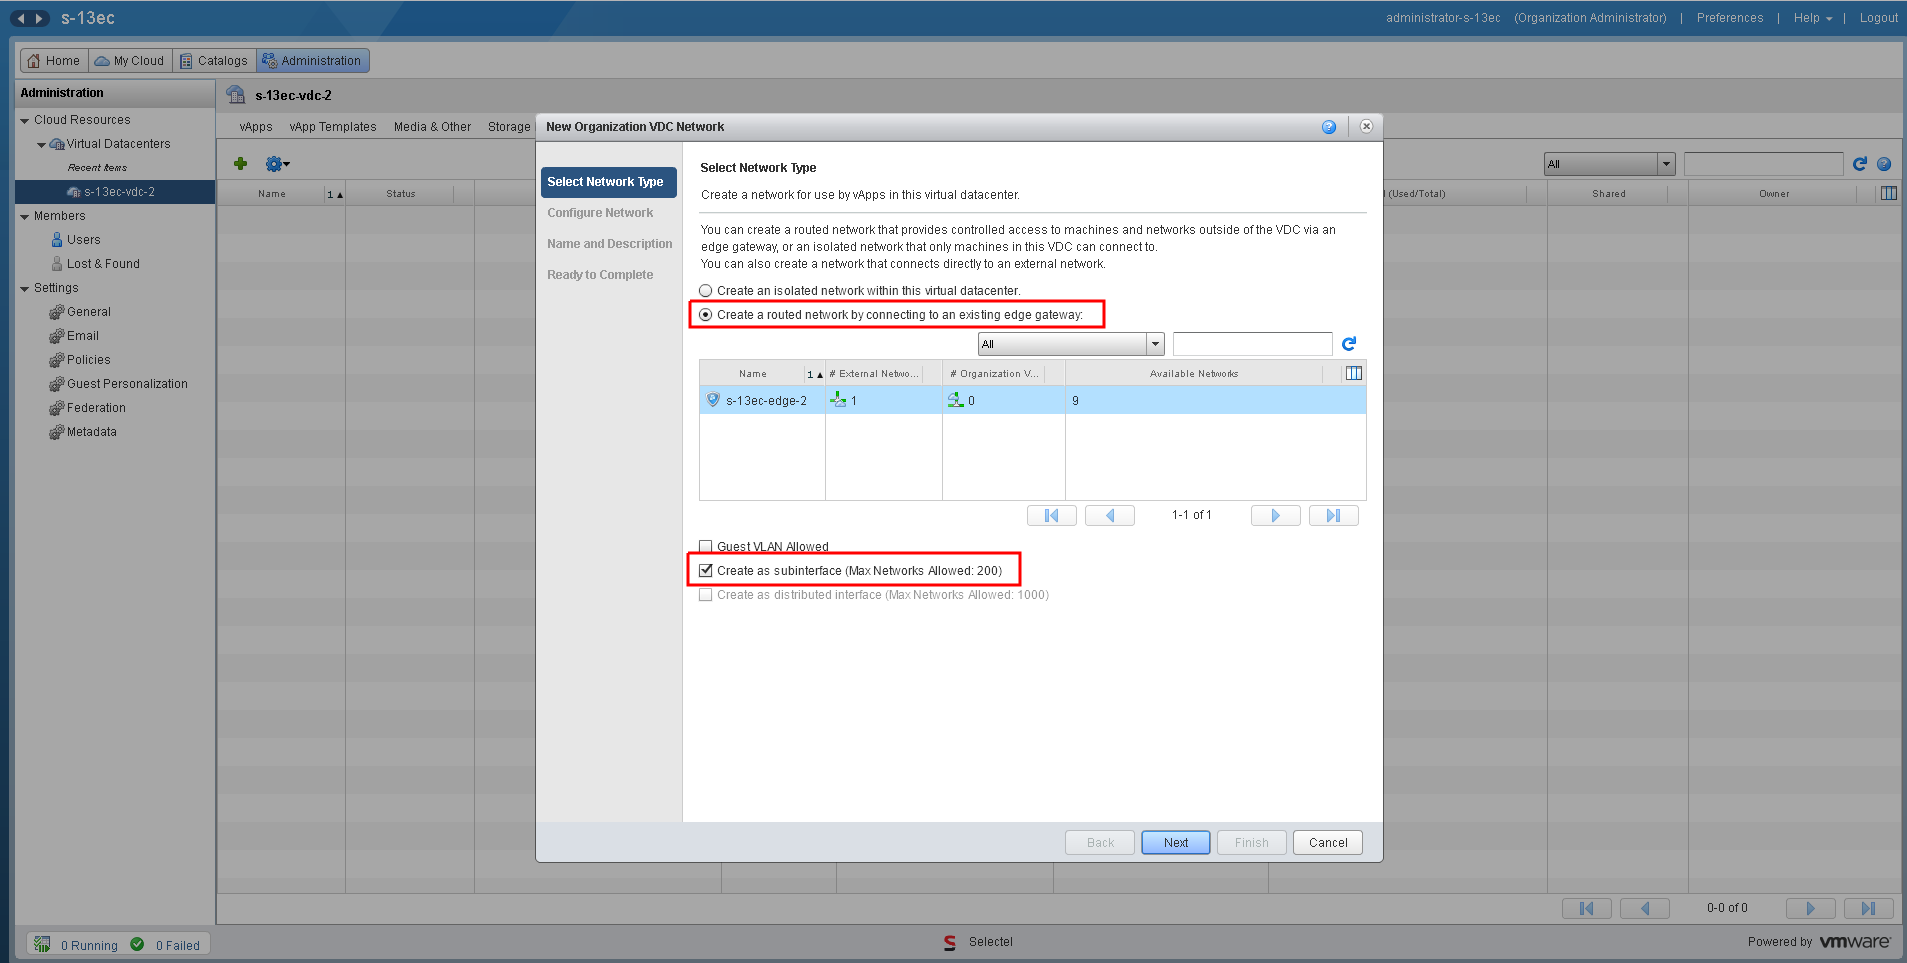Click the first-page arrow icon under the gateway list
Image resolution: width=1907 pixels, height=963 pixels.
1051,514
